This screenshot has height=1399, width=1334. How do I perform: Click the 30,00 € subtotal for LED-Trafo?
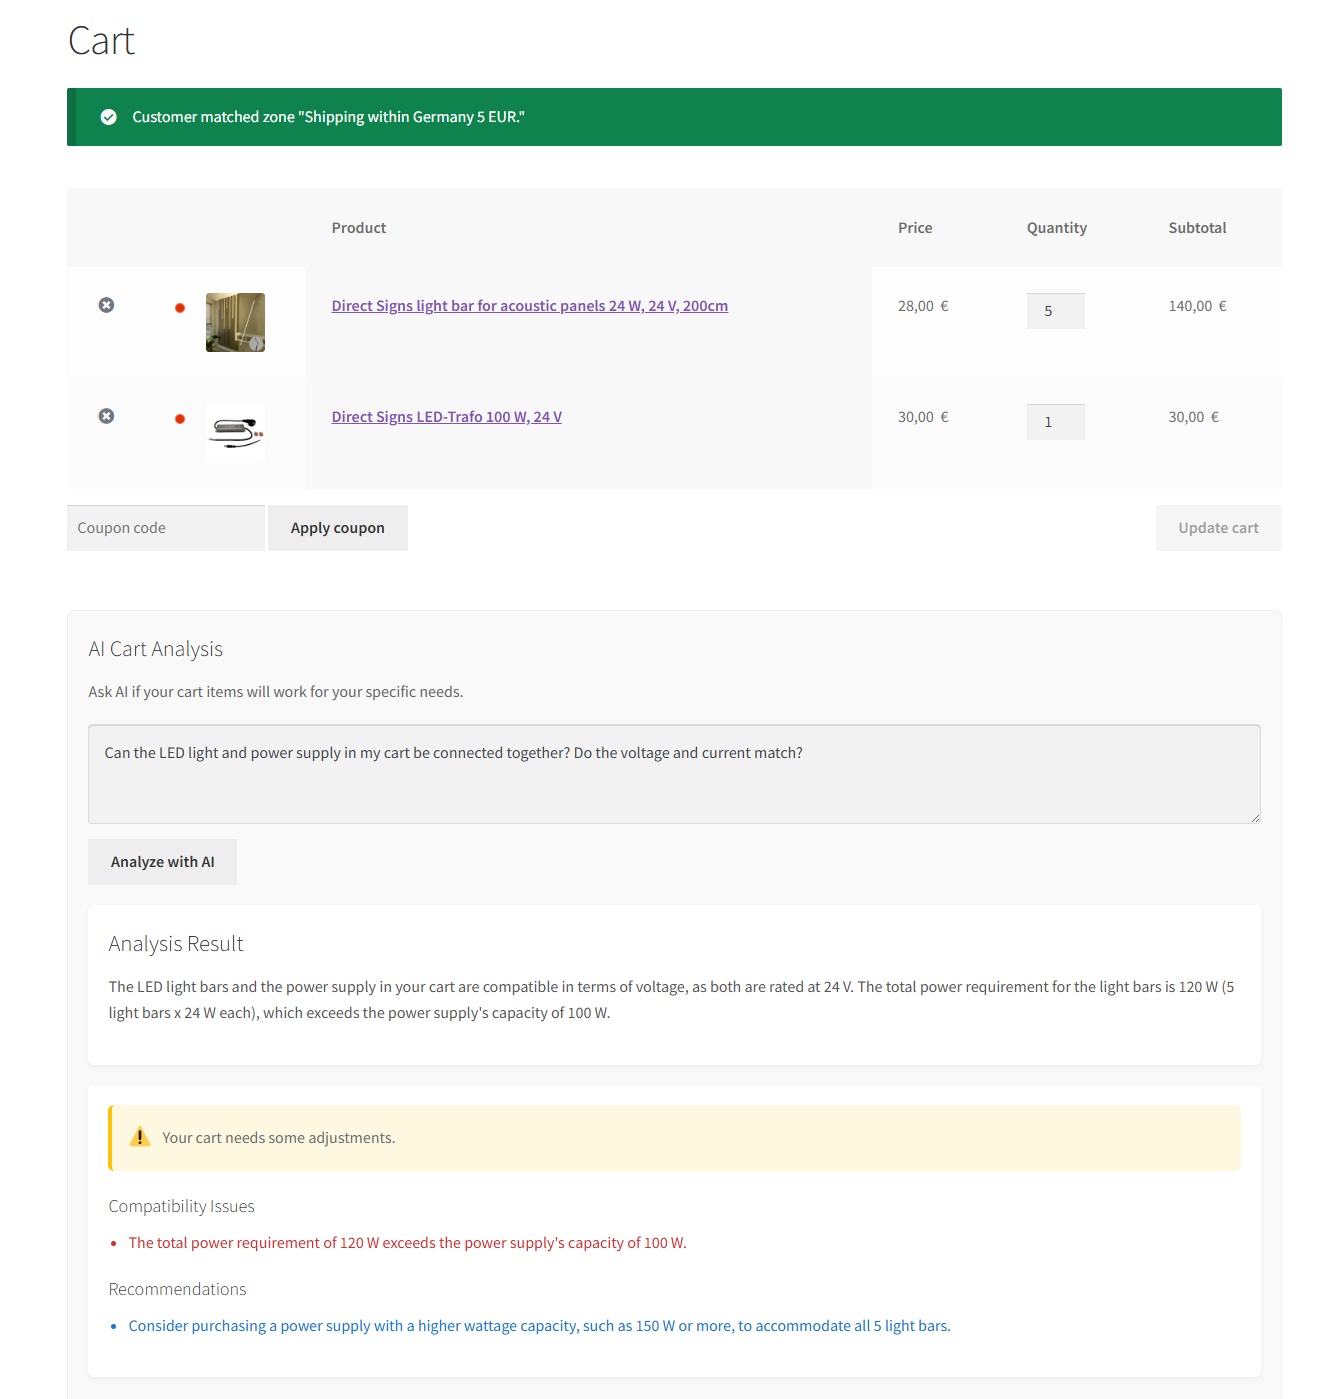point(1194,417)
